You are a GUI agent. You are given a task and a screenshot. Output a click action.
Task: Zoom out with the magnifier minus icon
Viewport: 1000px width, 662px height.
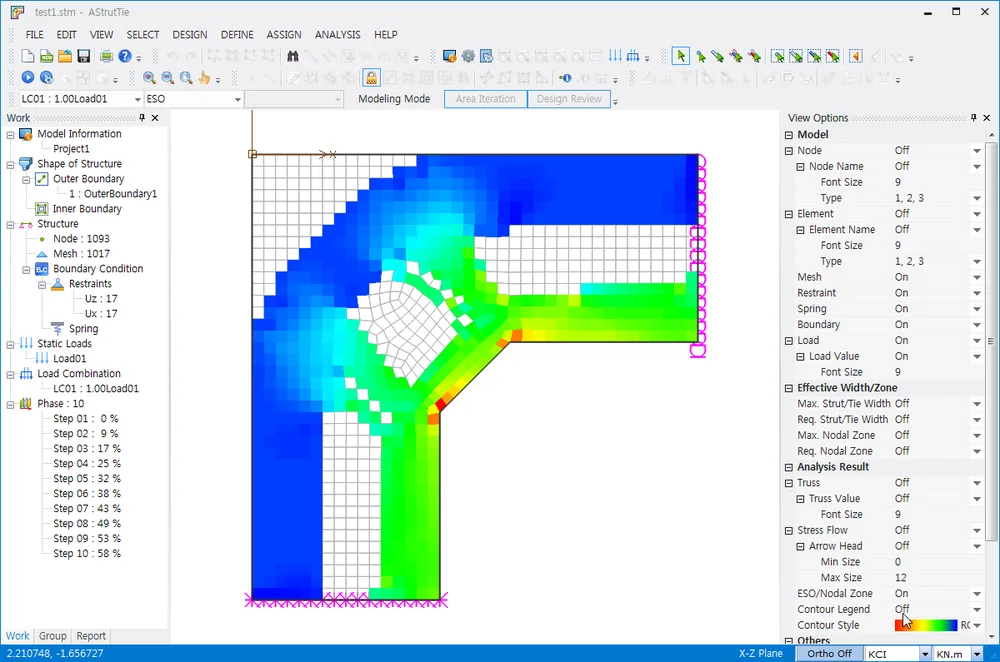[x=168, y=78]
